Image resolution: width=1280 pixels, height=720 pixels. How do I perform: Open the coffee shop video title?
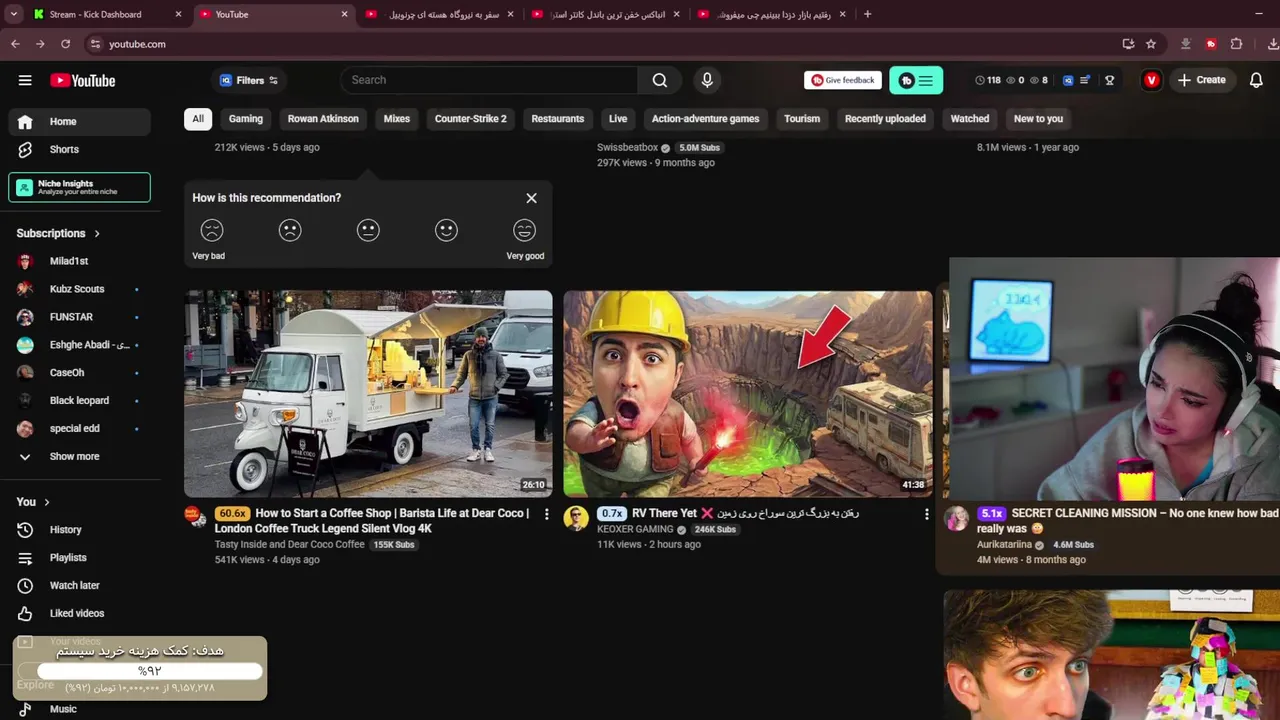(x=372, y=520)
